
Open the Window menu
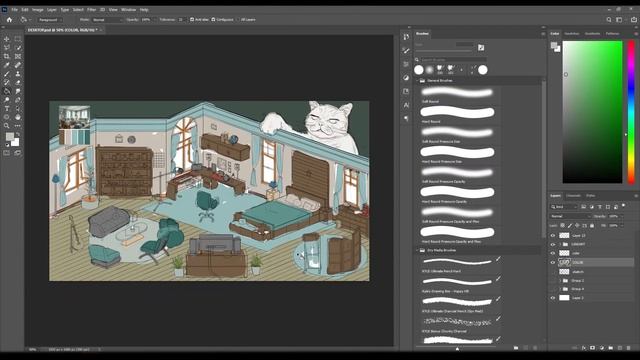pyautogui.click(x=129, y=9)
